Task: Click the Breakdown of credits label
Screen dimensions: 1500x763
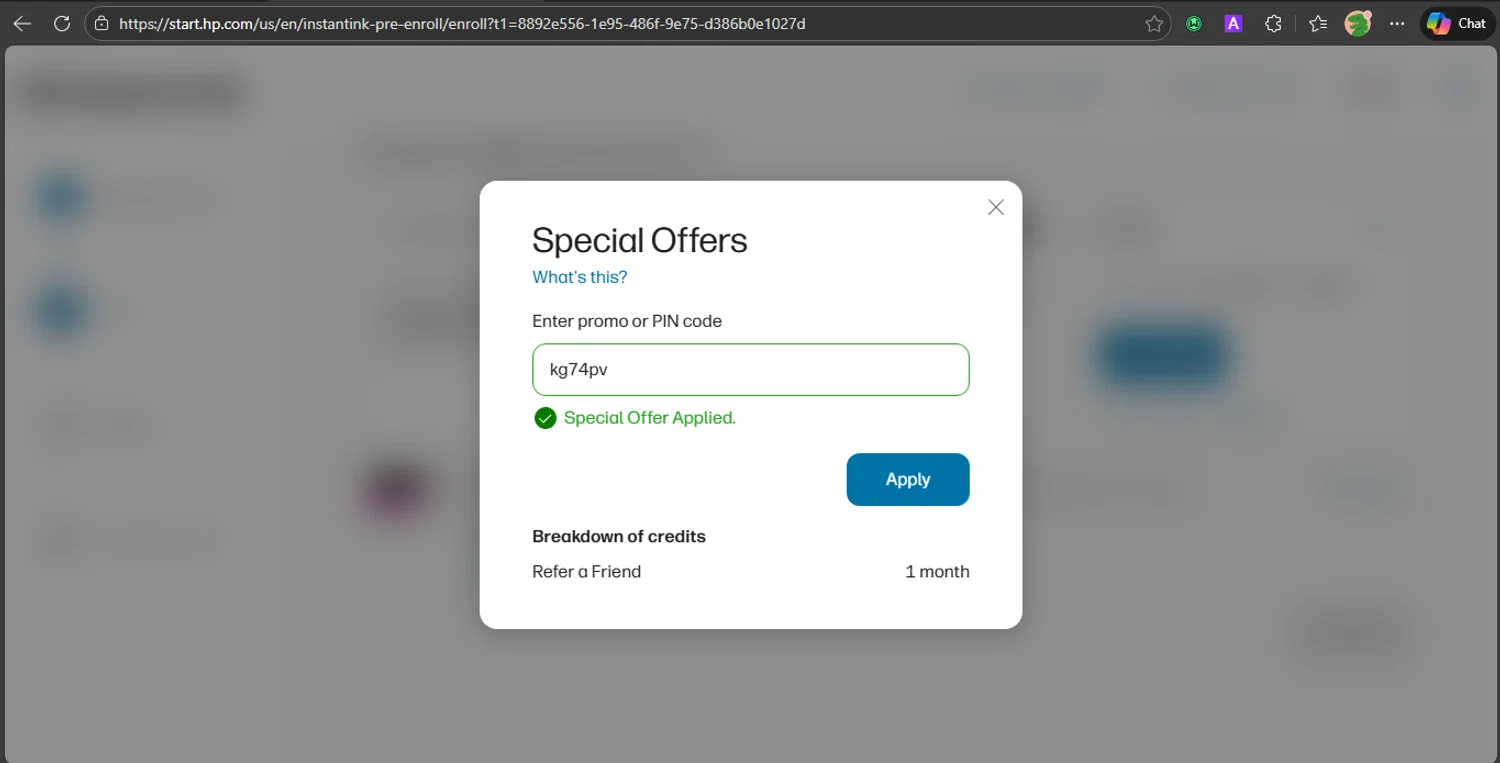Action: pyautogui.click(x=618, y=537)
